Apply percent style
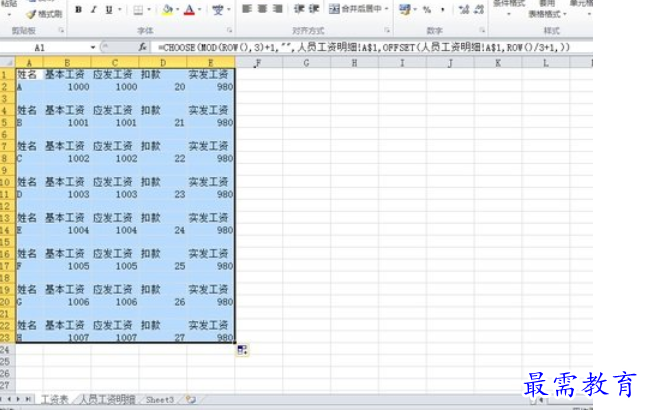Screen dimensions: 645x416 tap(427, 9)
